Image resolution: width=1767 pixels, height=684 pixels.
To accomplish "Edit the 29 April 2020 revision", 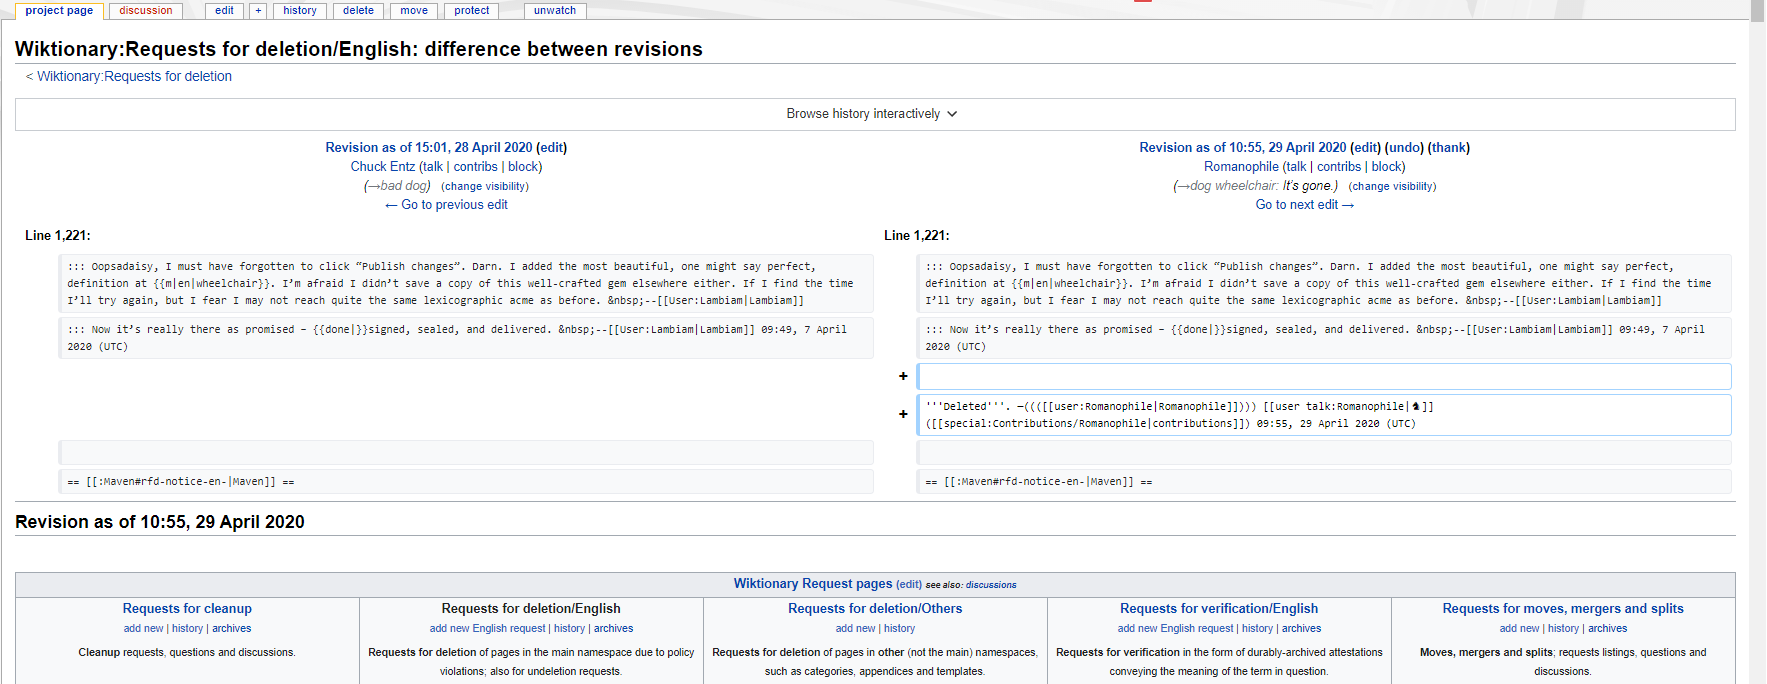I will [1365, 147].
